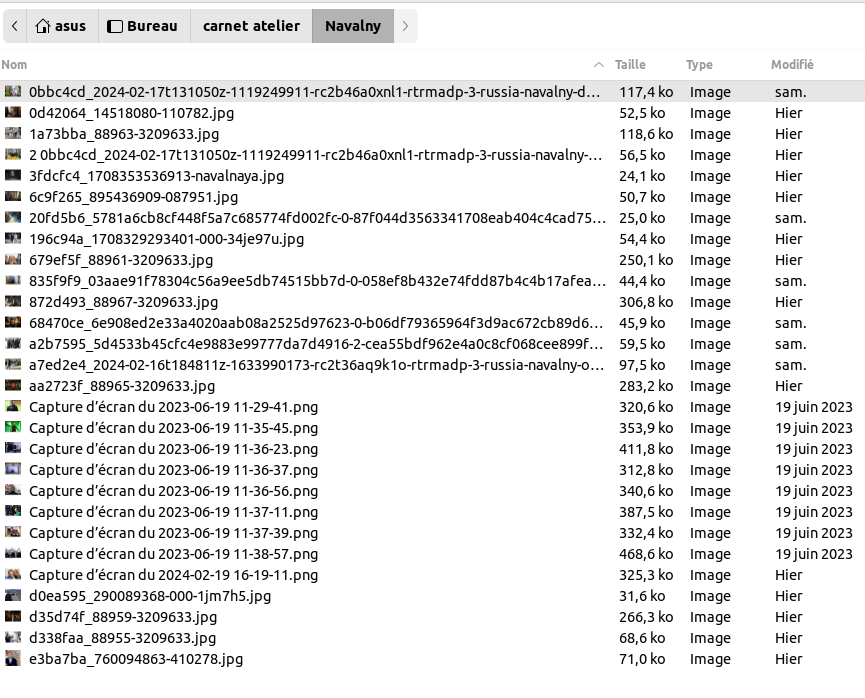865x698 pixels.
Task: Select thumbnail of d338faa_88955-3209633.jpg
Action: pyautogui.click(x=13, y=637)
